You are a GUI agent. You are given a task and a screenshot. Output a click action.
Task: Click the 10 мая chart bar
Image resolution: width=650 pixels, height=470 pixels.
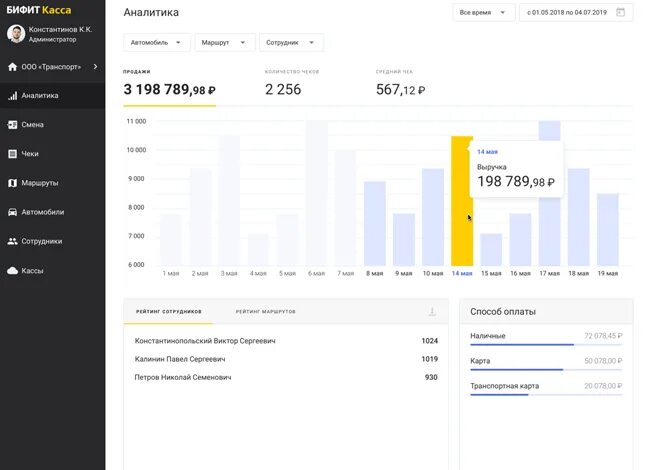pos(433,217)
